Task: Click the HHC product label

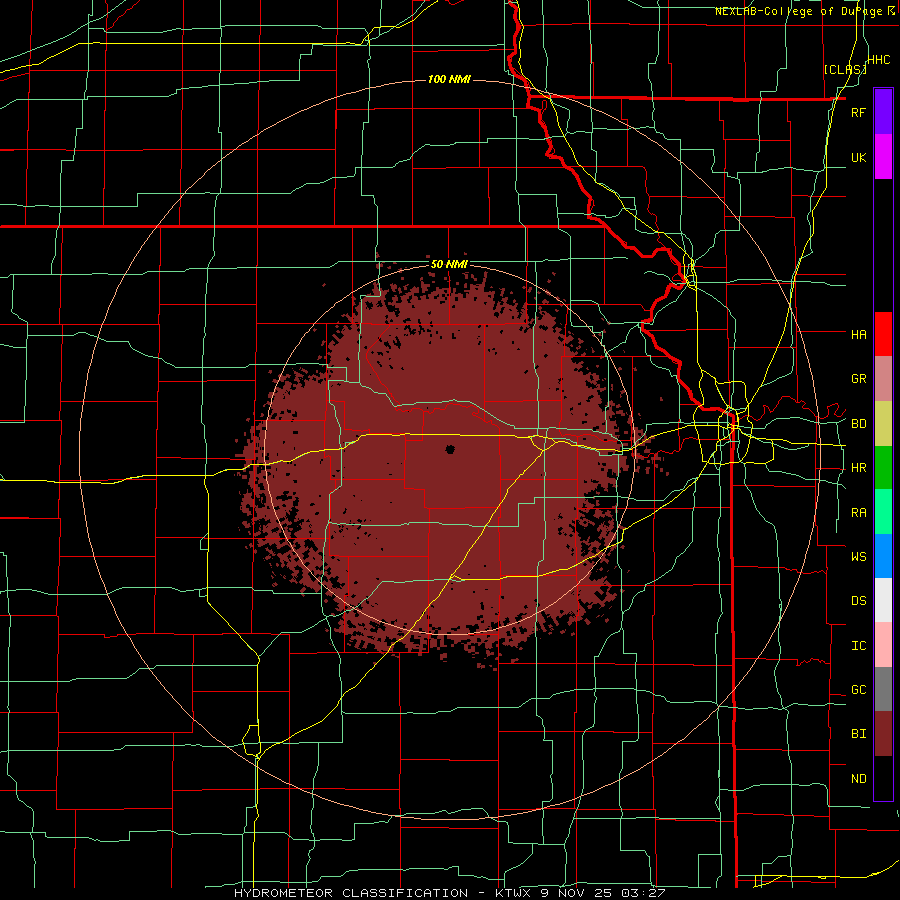Action: tap(879, 60)
